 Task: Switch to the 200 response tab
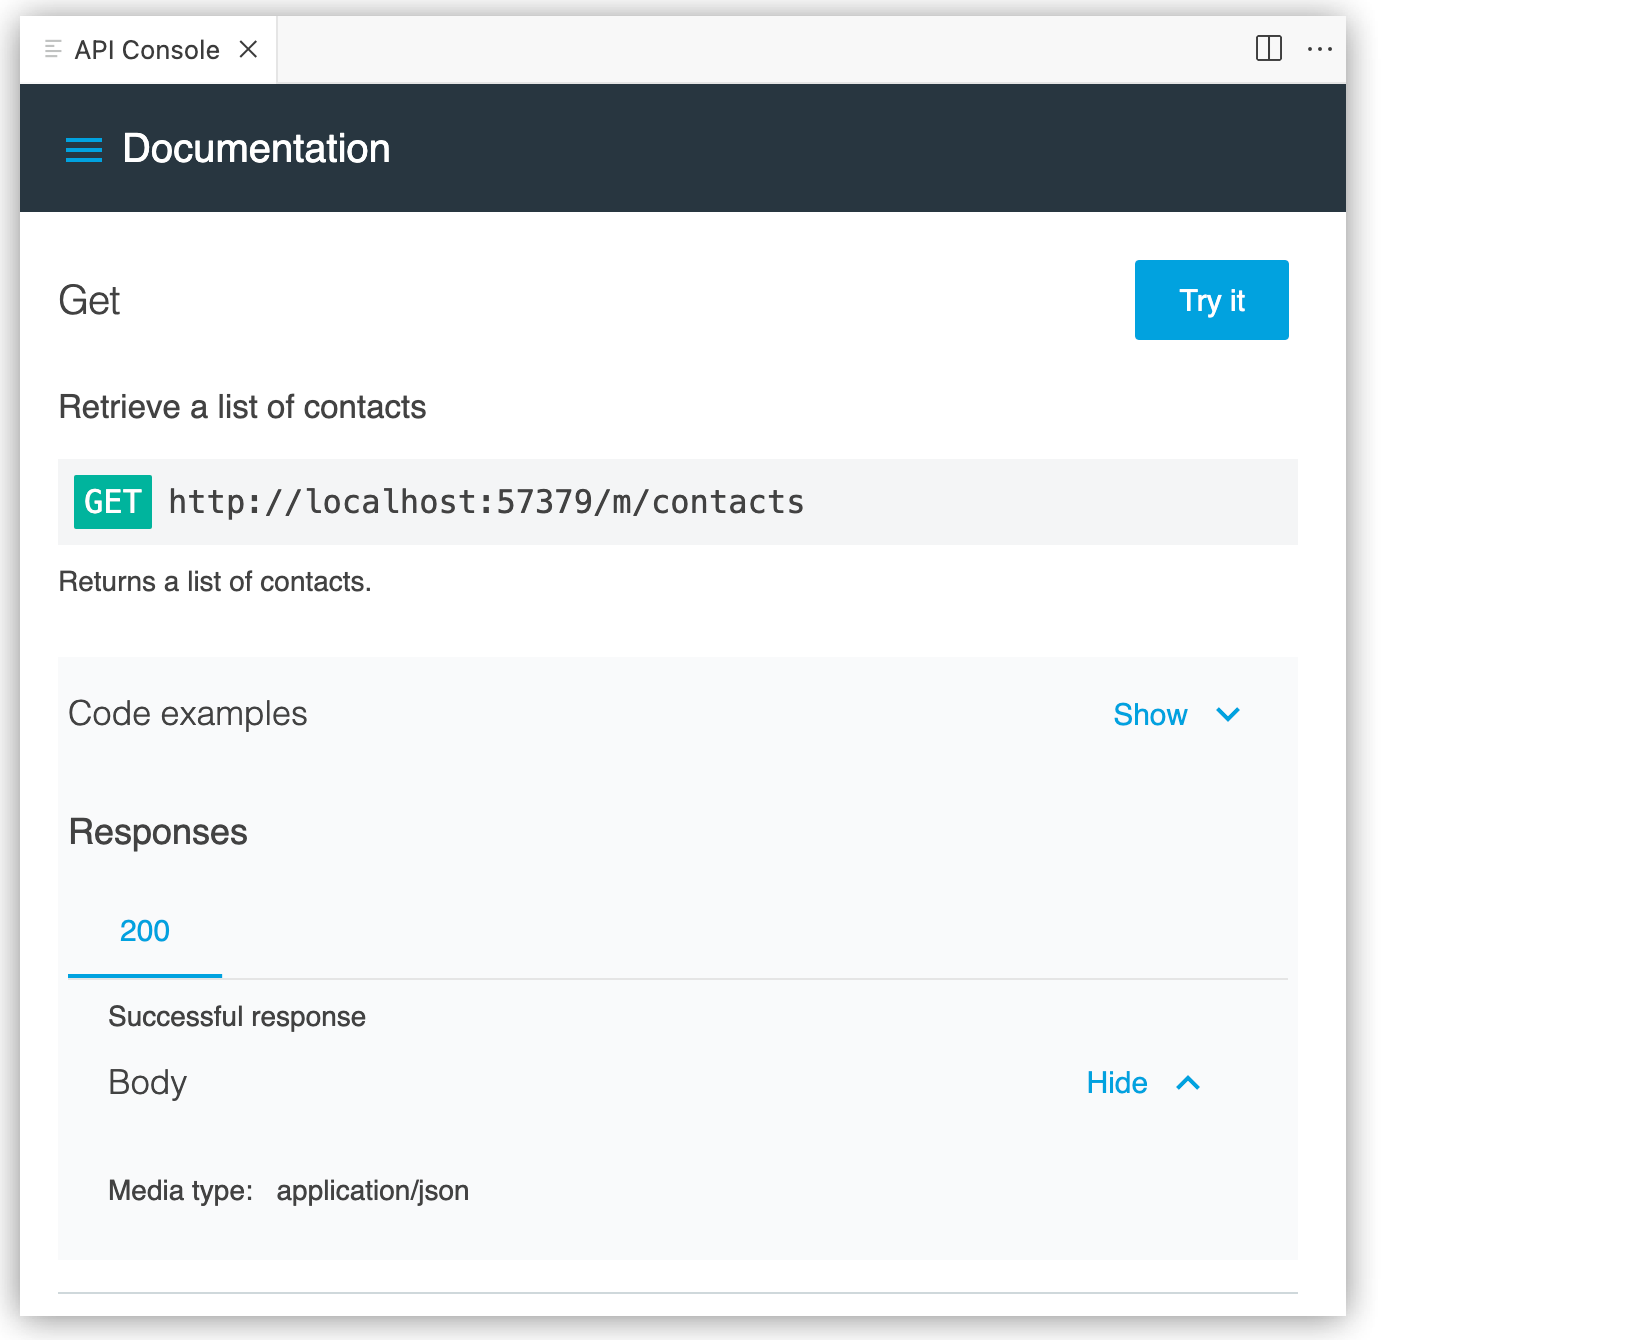(144, 931)
